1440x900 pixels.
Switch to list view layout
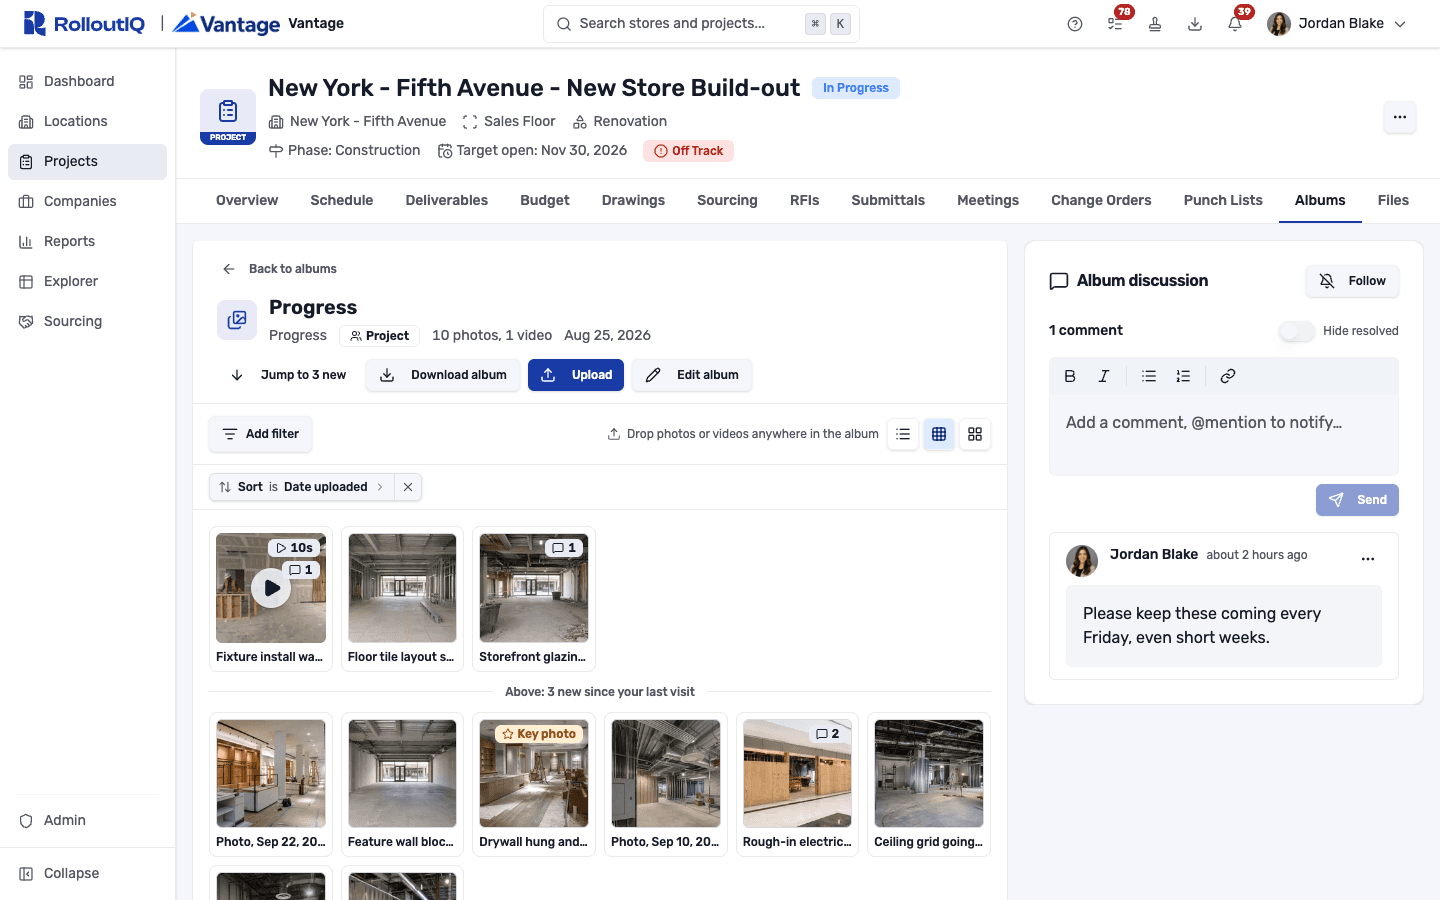click(903, 434)
